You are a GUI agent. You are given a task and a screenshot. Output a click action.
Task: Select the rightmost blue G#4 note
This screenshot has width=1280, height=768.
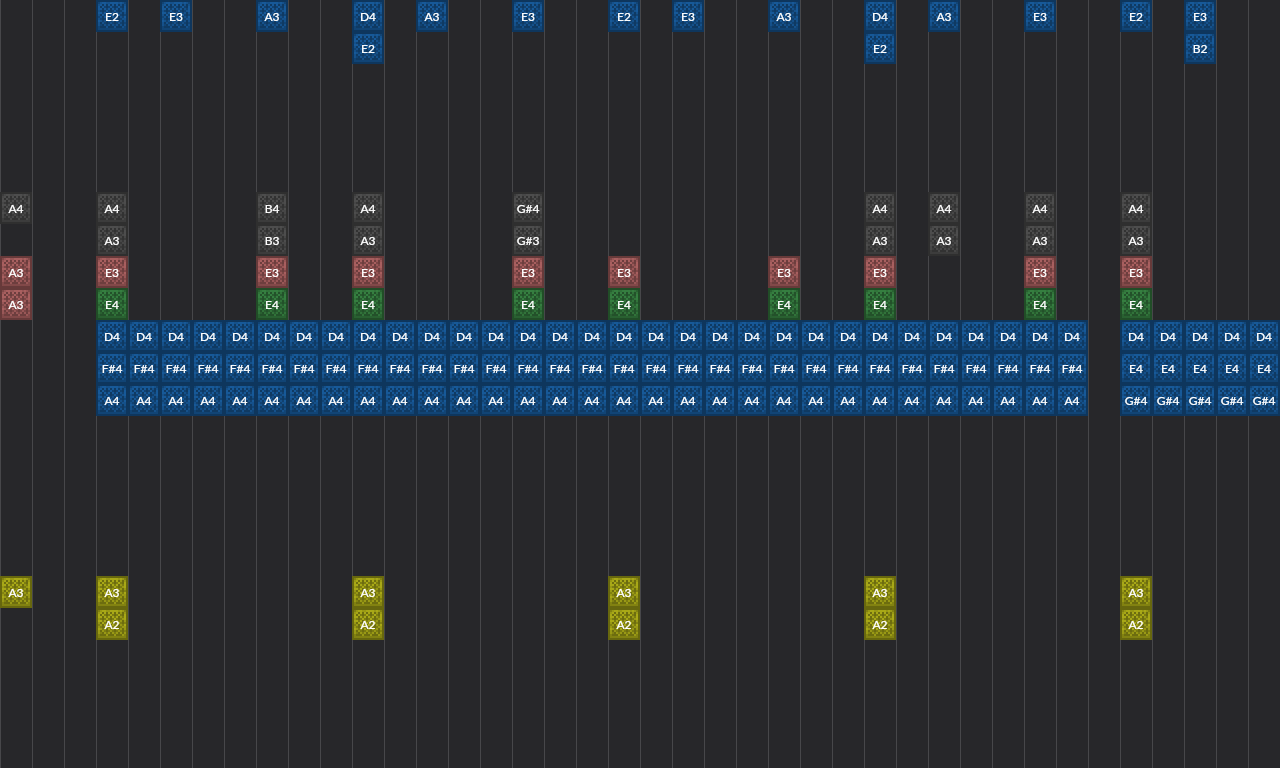1264,401
